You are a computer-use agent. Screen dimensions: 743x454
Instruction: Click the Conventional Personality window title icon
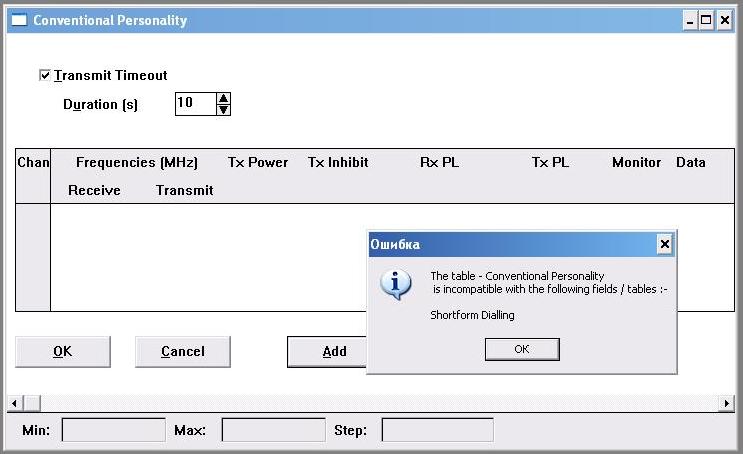pyautogui.click(x=18, y=20)
